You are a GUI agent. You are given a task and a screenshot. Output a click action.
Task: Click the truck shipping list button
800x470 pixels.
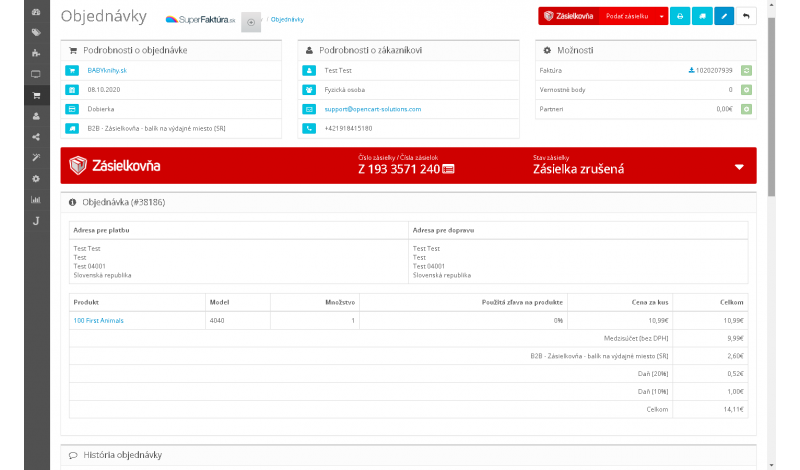[x=702, y=16]
